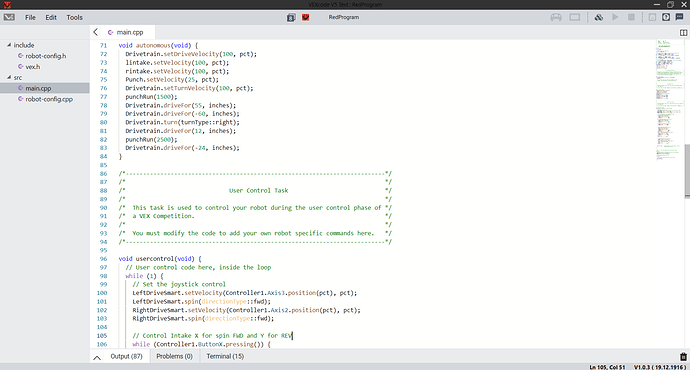Screen dimensions: 690x370
Task: Click the Ln 105, Col 51 status indicator
Action: (x=607, y=367)
